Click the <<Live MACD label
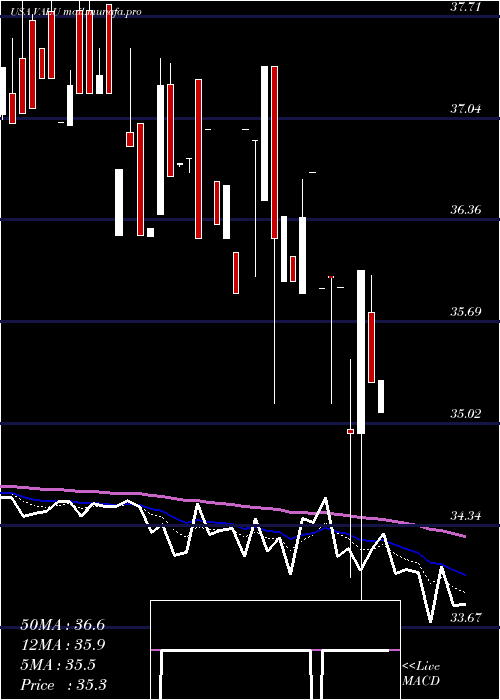500x700 pixels. (421, 673)
